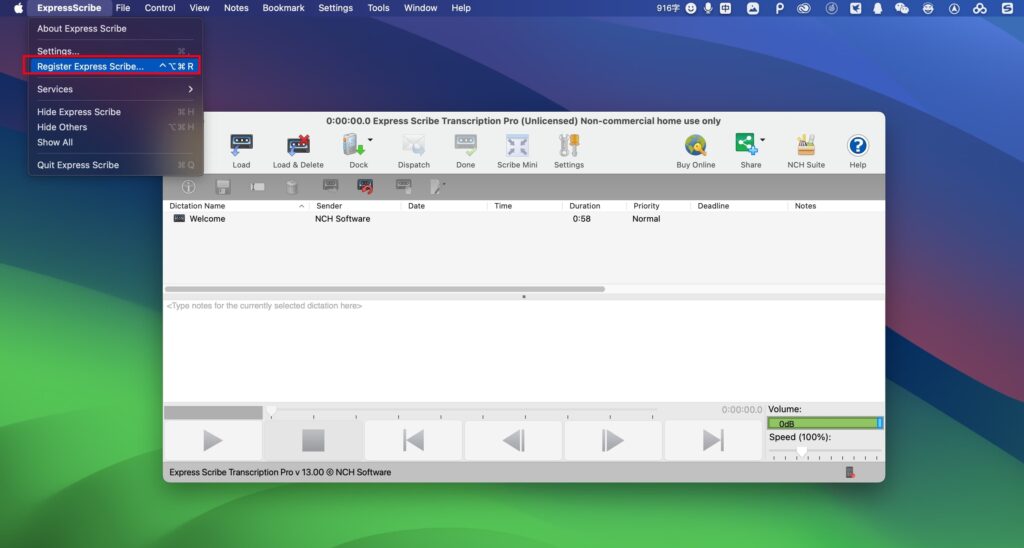Click the playback position slider track
1024x548 pixels.
(x=461, y=411)
